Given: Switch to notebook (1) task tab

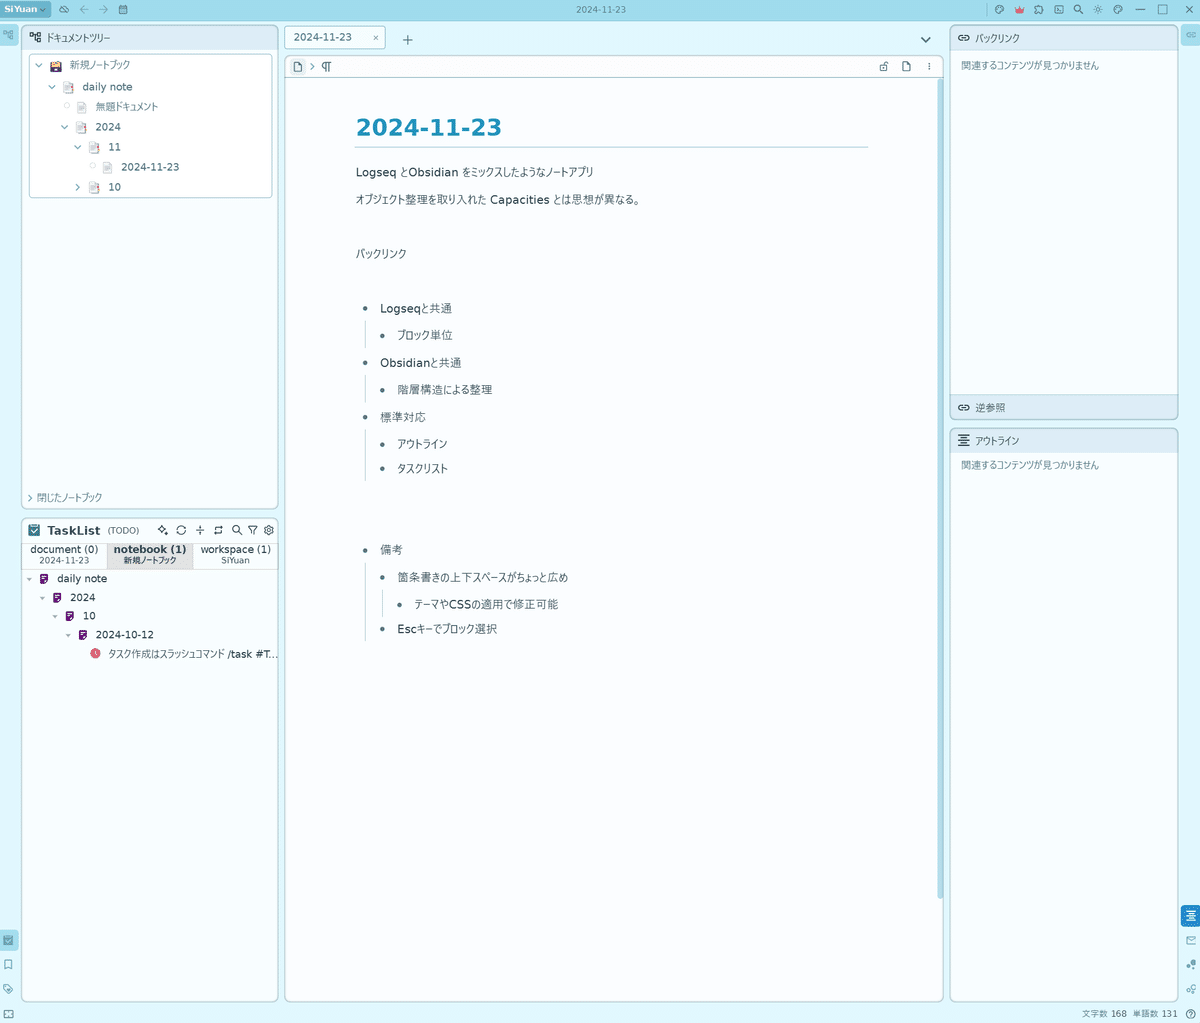Looking at the screenshot, I should [x=150, y=554].
